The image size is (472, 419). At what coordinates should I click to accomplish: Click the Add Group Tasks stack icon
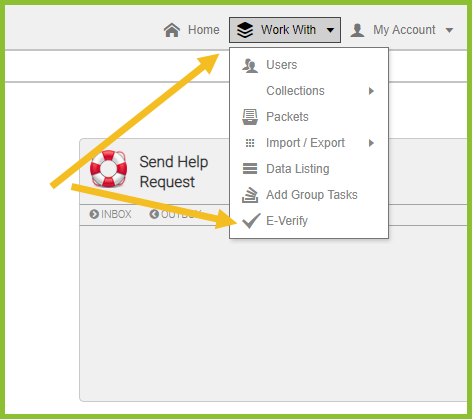click(250, 195)
